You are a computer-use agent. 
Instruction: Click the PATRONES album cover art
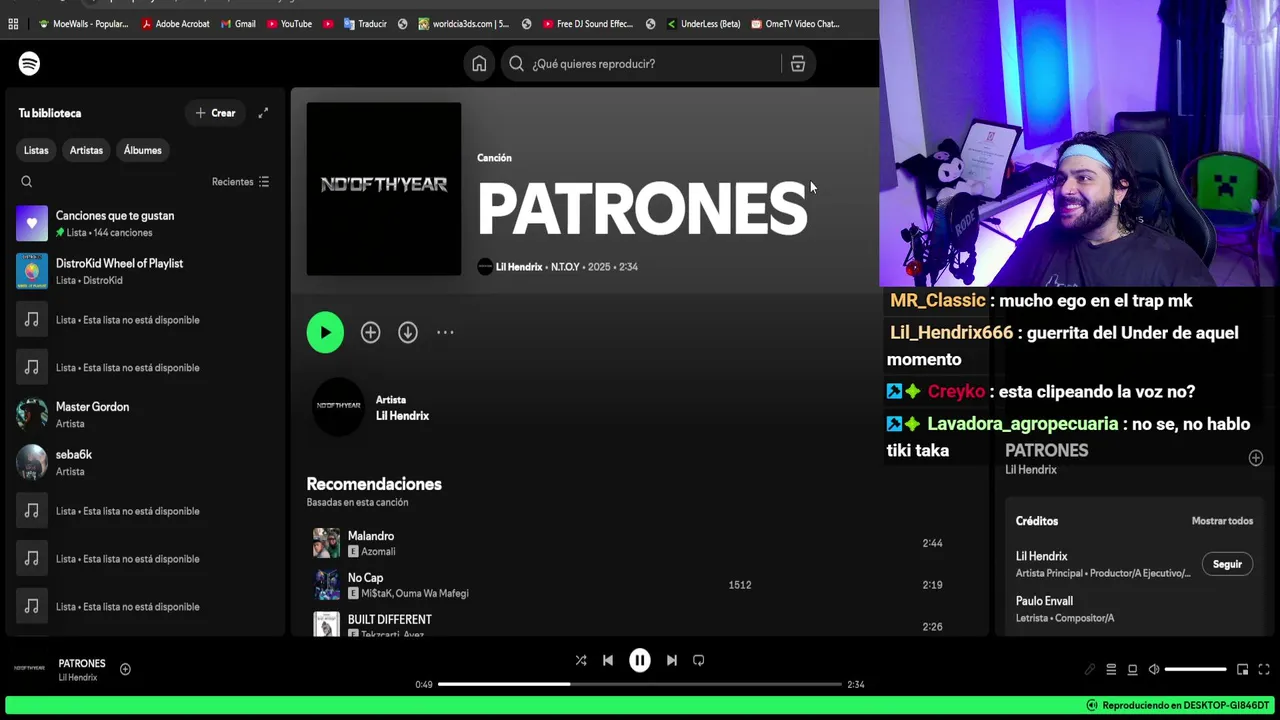384,189
